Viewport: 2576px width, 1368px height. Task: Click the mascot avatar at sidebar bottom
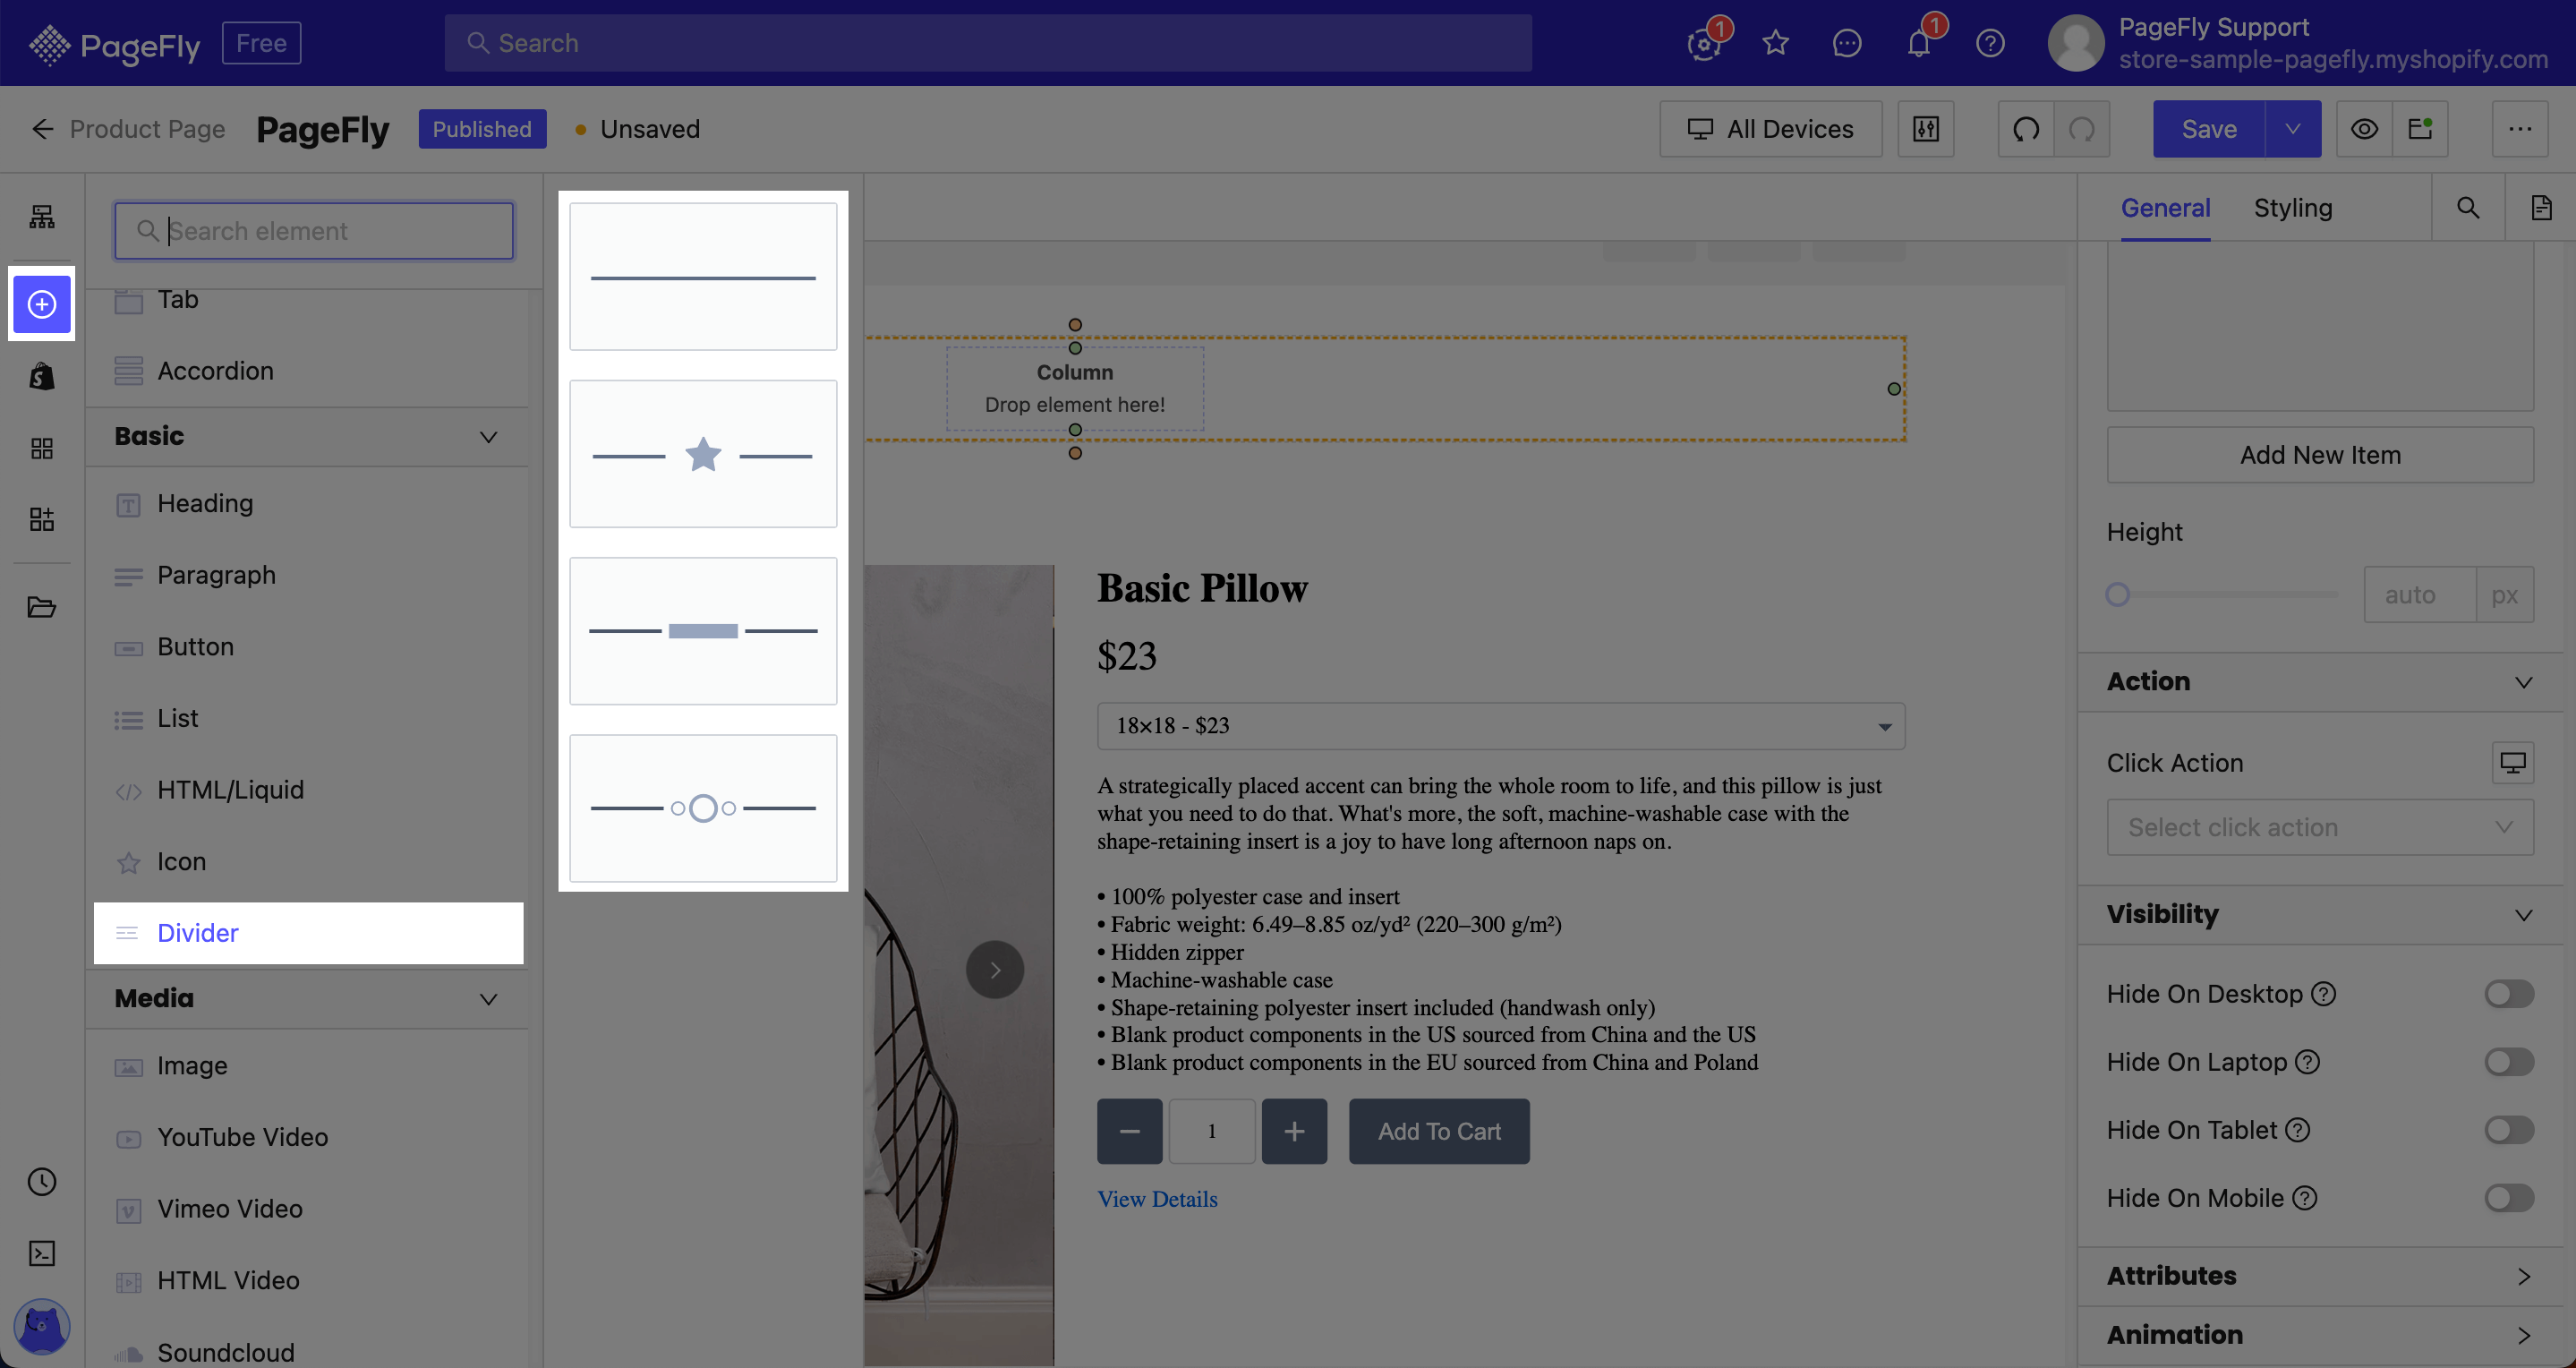pos(42,1326)
